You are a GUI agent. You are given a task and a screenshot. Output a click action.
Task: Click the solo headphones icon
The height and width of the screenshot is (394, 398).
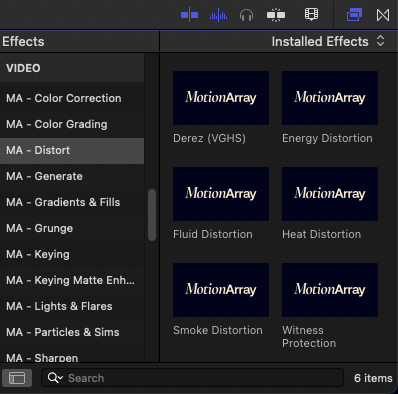[246, 15]
